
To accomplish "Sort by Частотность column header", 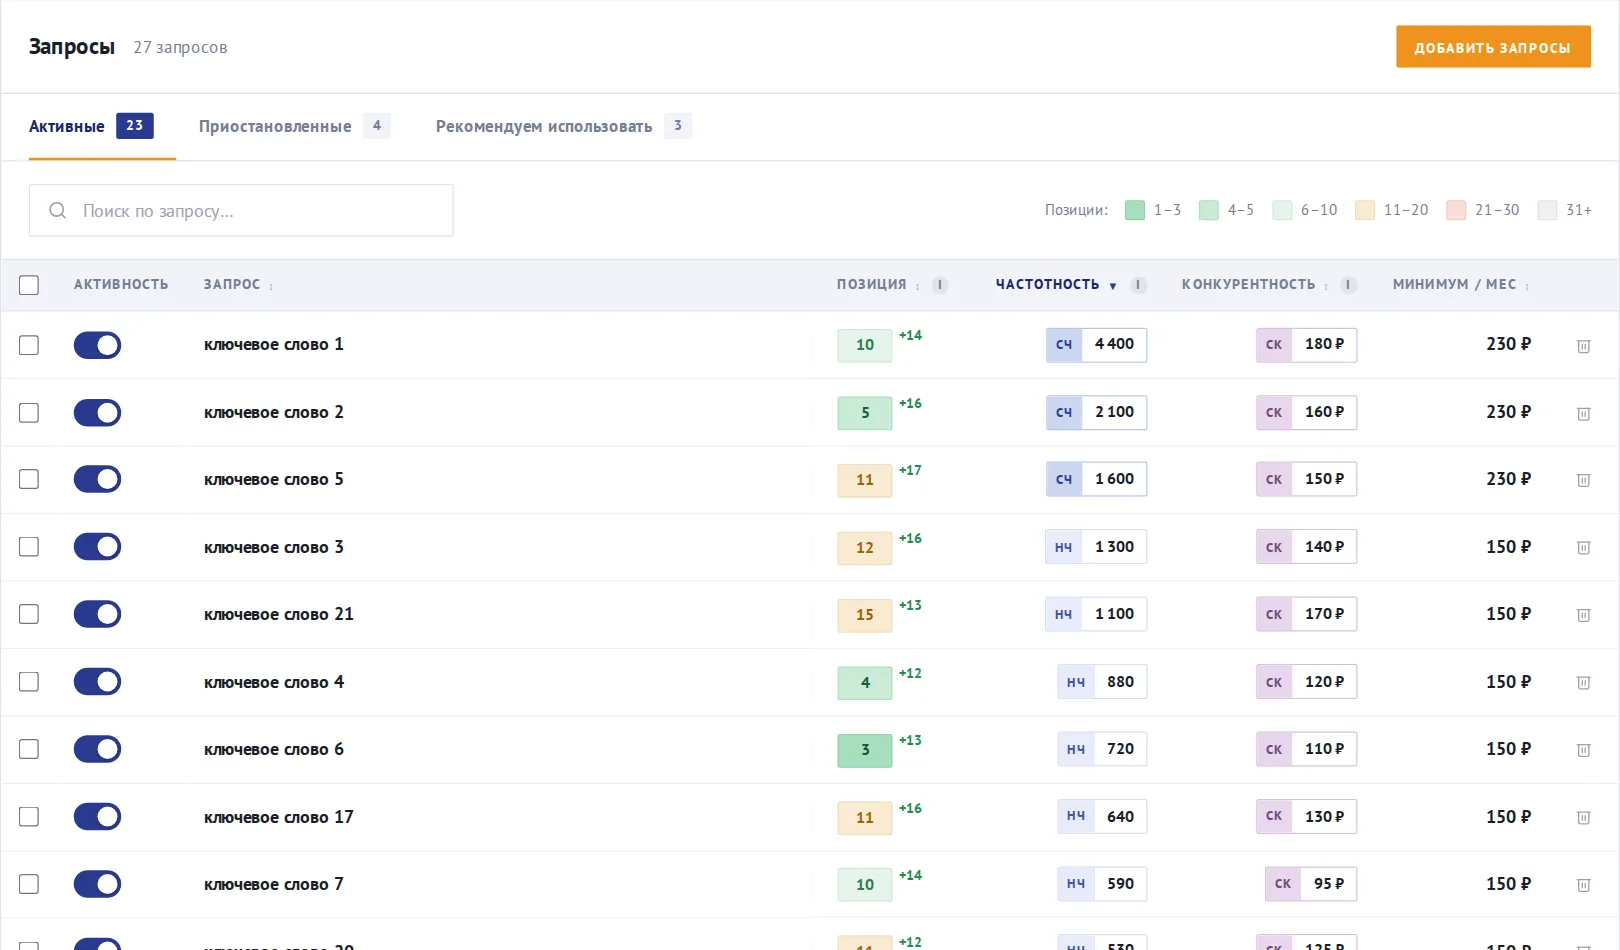I will tap(1055, 285).
